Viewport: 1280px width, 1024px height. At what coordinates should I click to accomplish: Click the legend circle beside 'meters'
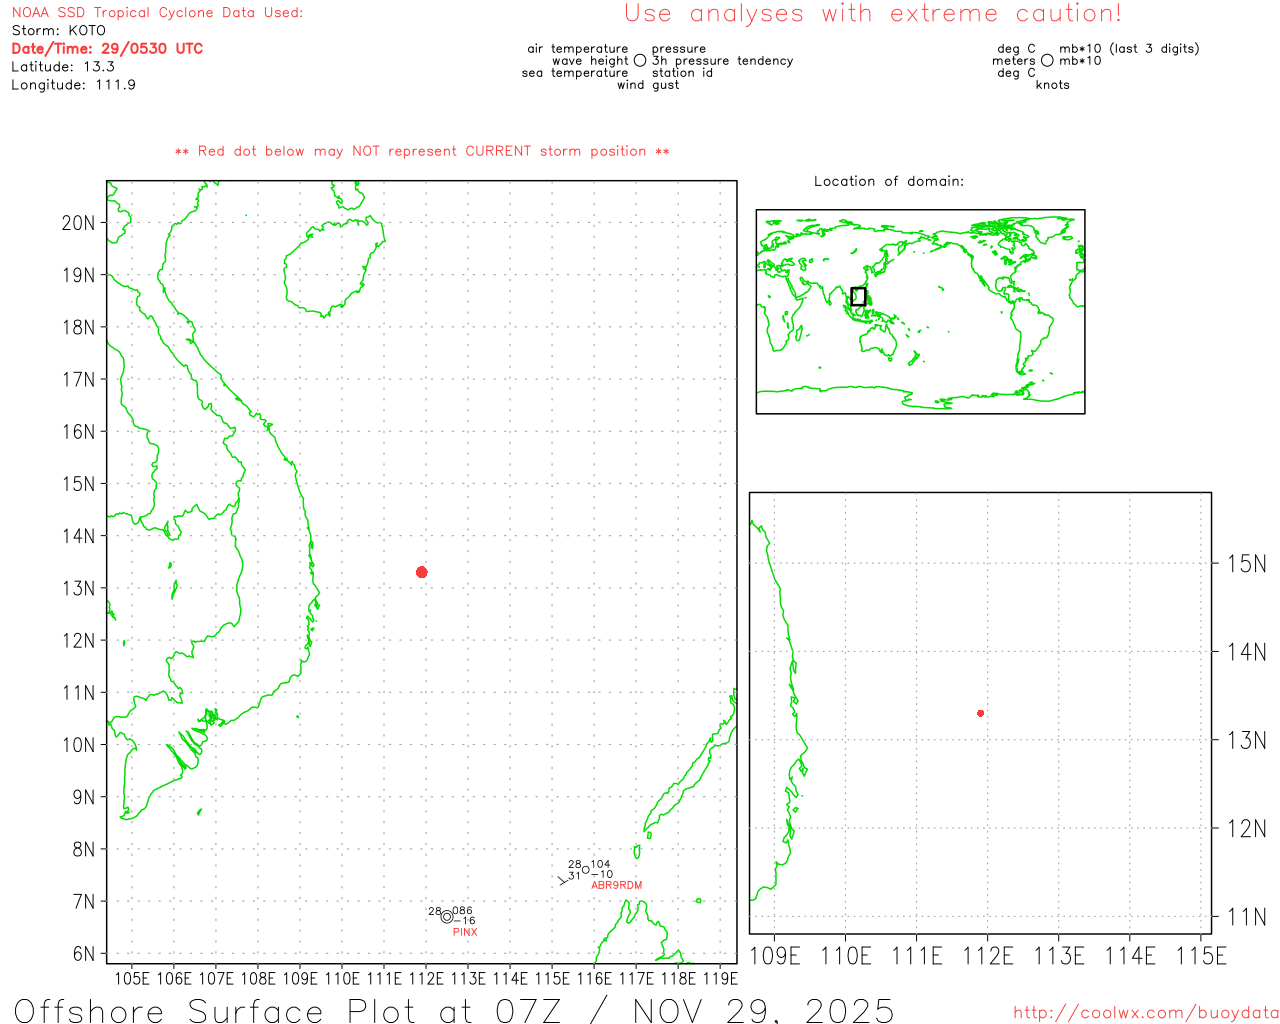[x=1047, y=61]
